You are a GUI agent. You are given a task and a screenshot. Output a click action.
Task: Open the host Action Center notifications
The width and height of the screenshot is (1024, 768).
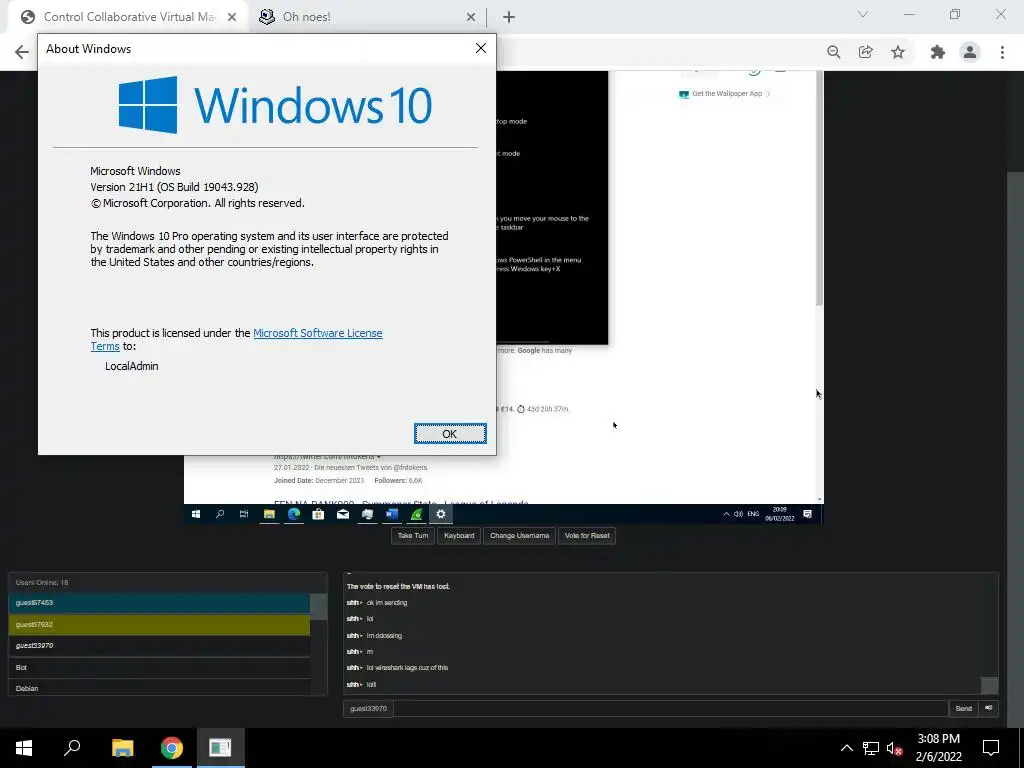tap(991, 748)
